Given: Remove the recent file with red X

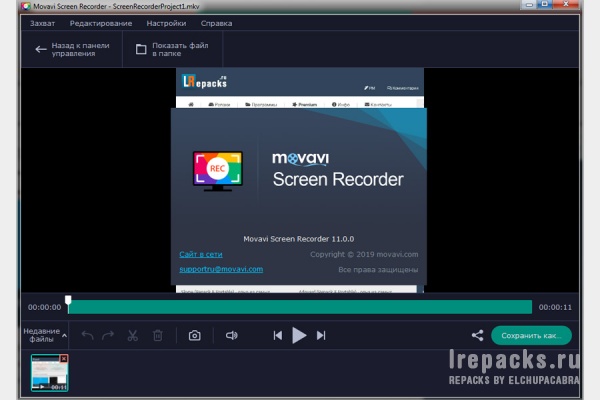Looking at the screenshot, I should pos(64,358).
